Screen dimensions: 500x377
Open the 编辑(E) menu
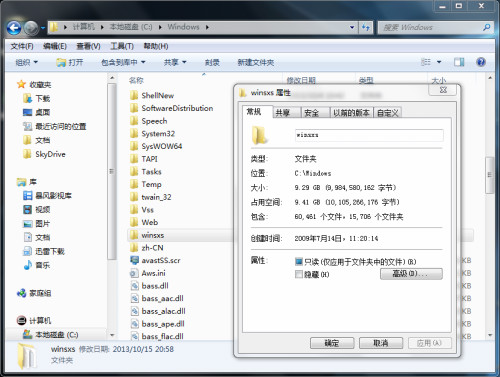pyautogui.click(x=55, y=46)
